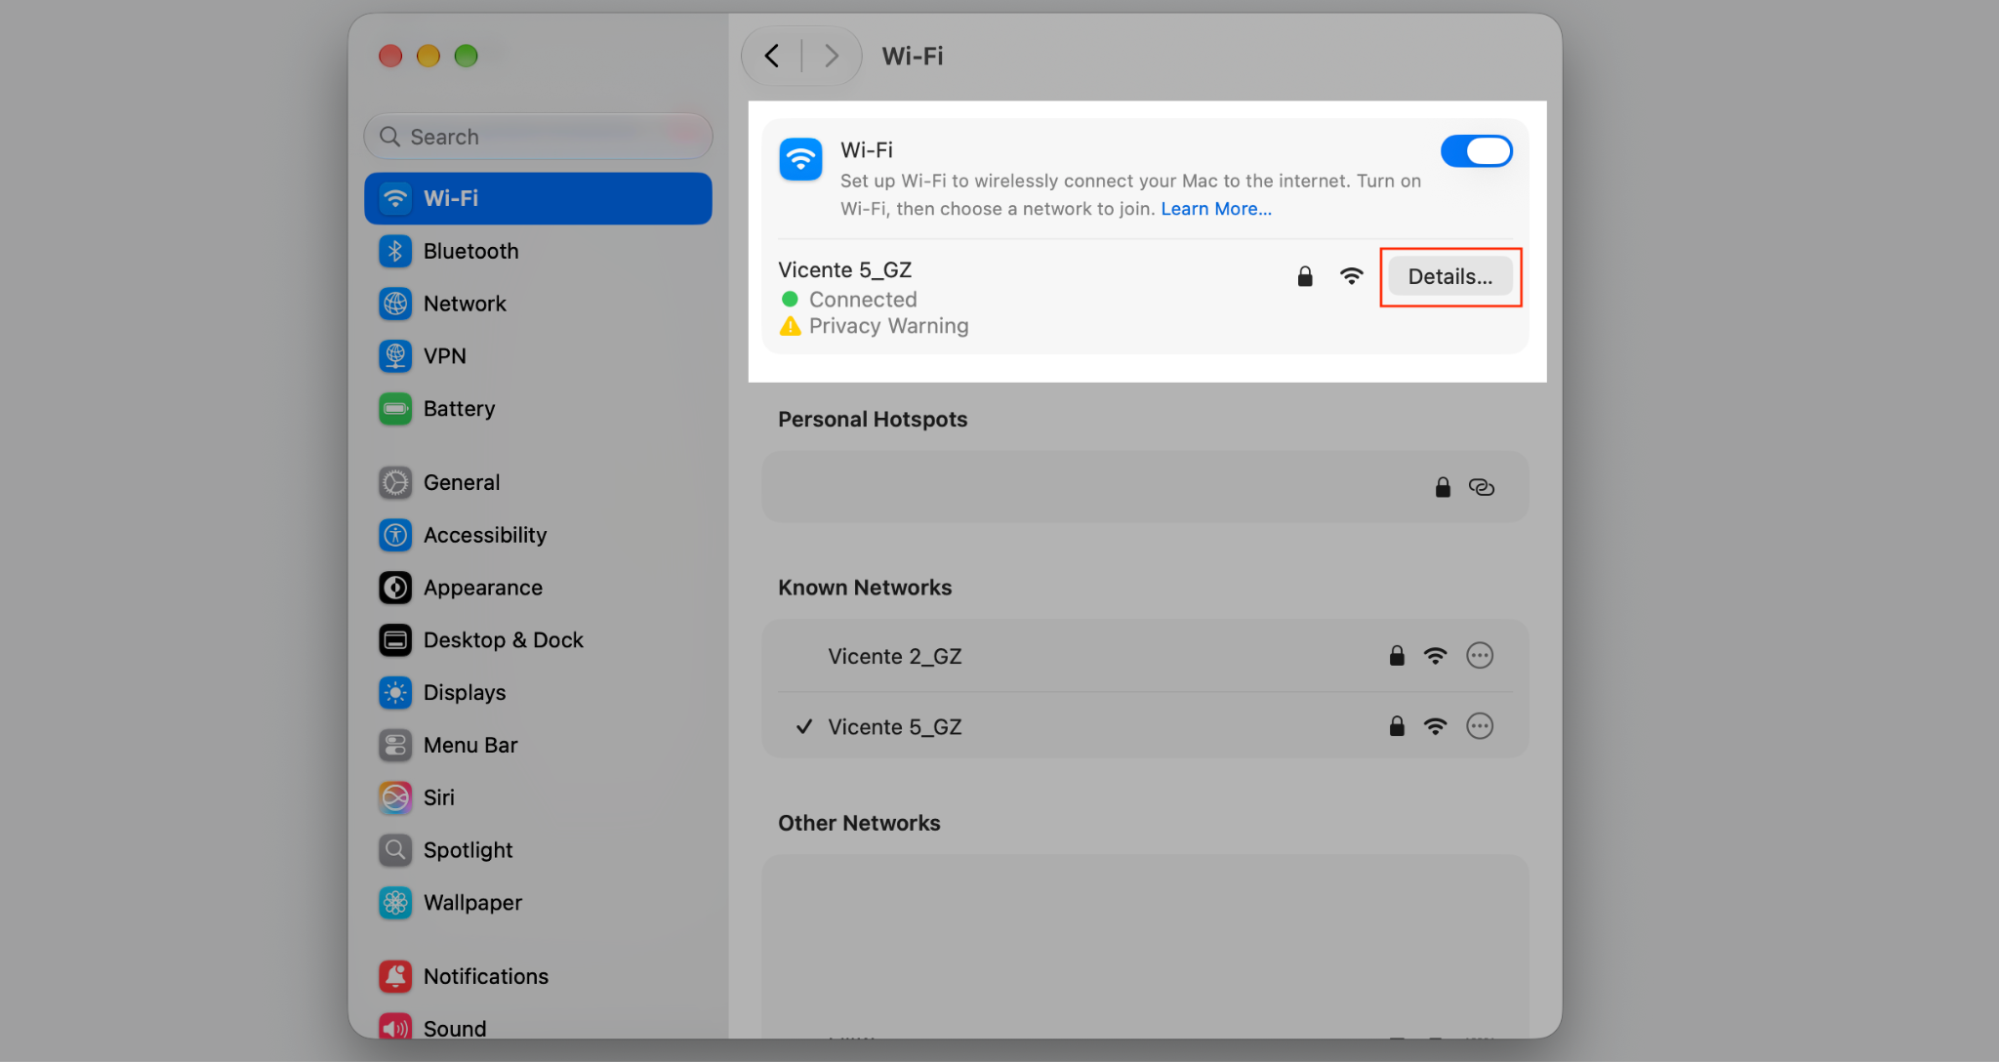This screenshot has width=1999, height=1062.
Task: Open Details for Vicente 5_GZ
Action: click(1450, 277)
